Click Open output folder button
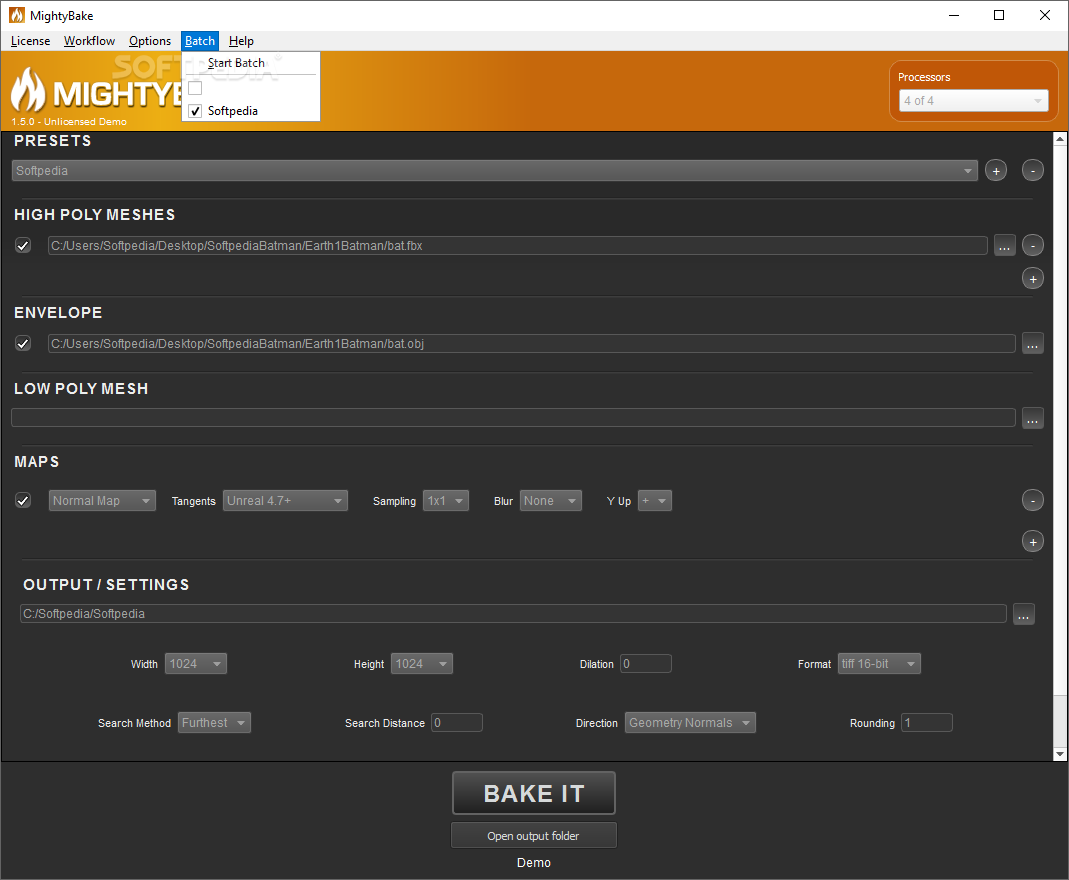This screenshot has width=1069, height=880. point(534,836)
